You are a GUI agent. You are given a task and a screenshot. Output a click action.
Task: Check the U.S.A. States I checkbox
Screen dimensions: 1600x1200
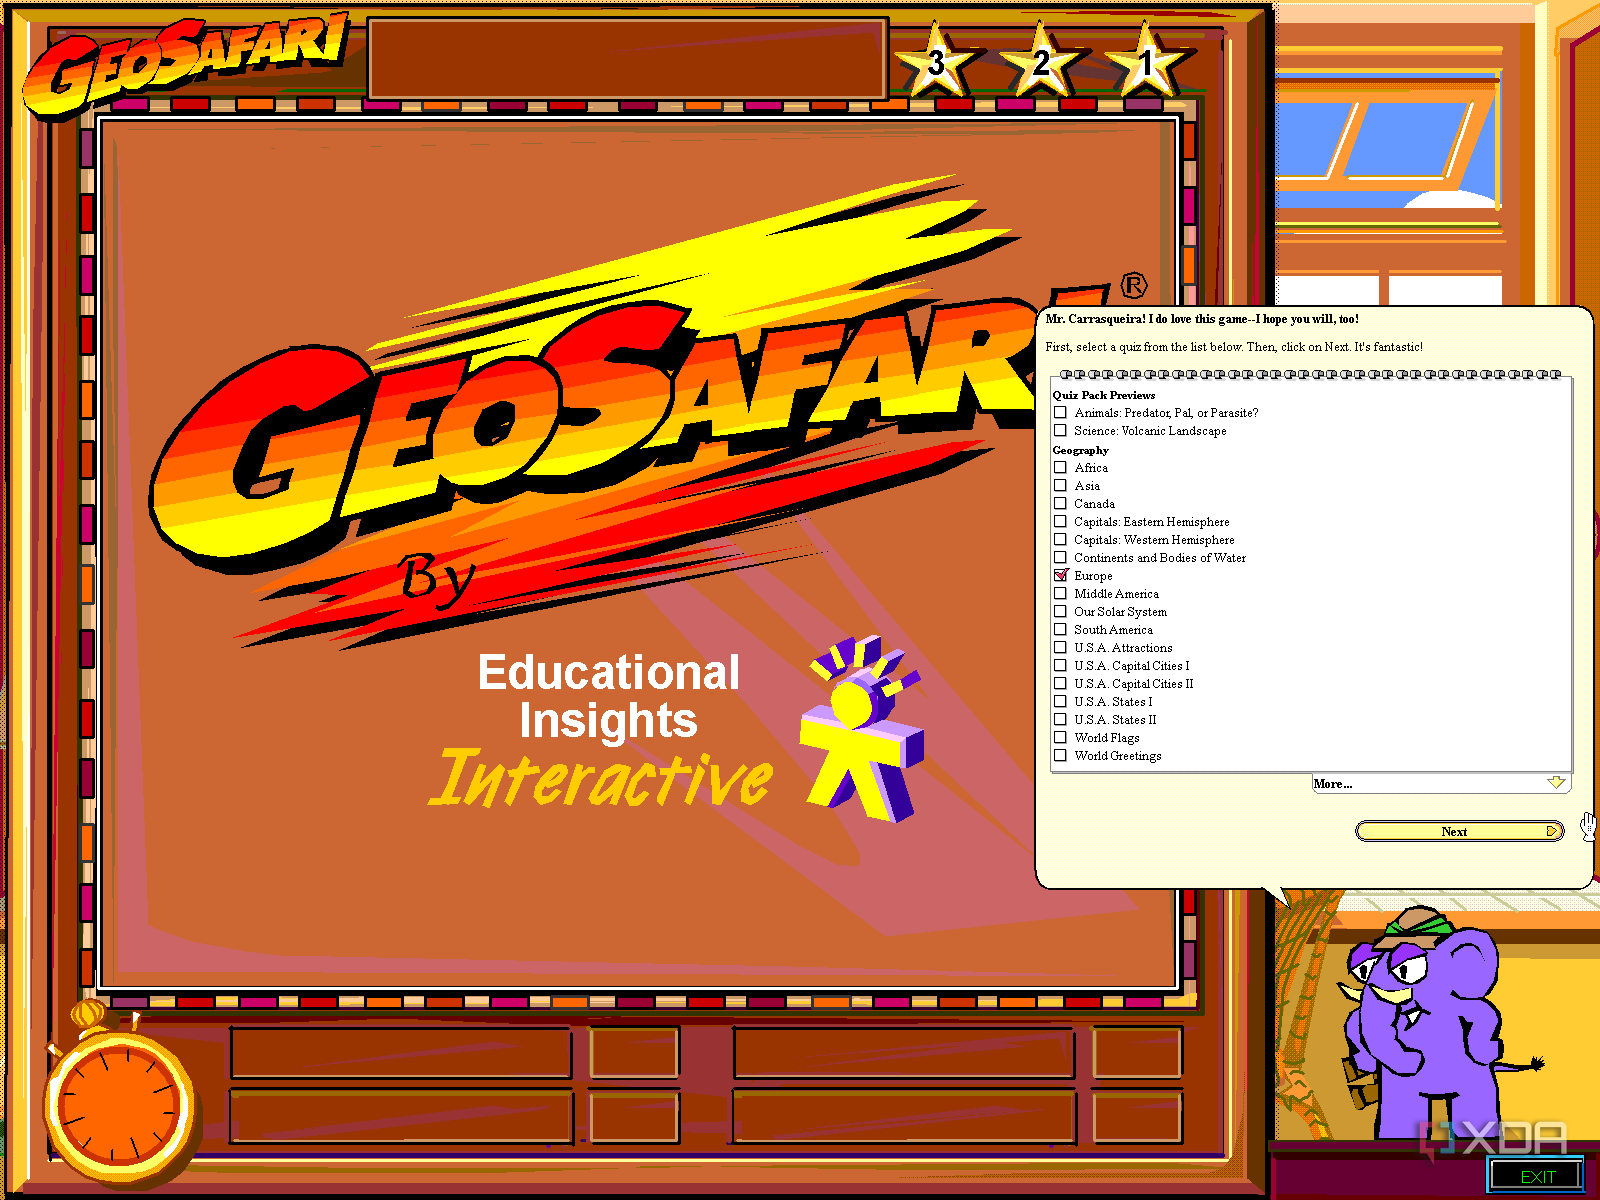tap(1060, 701)
